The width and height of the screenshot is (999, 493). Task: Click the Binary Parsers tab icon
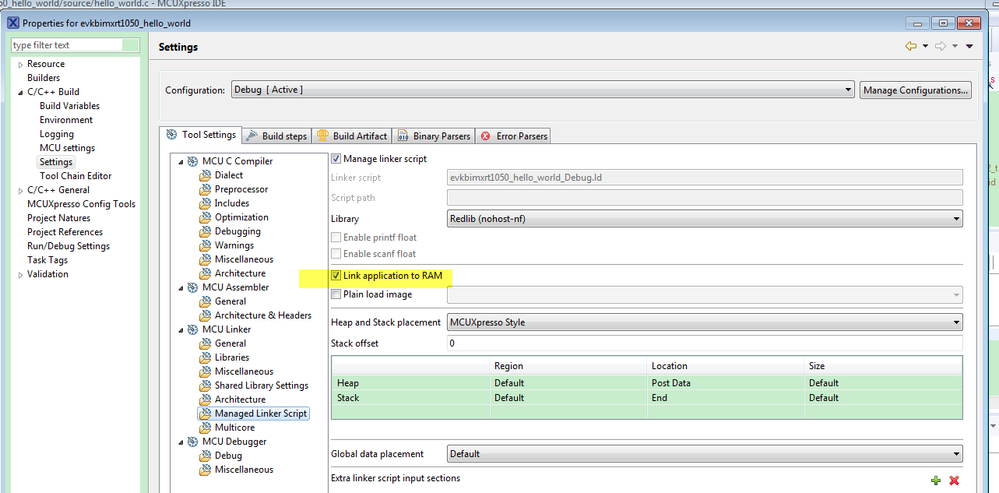point(403,136)
